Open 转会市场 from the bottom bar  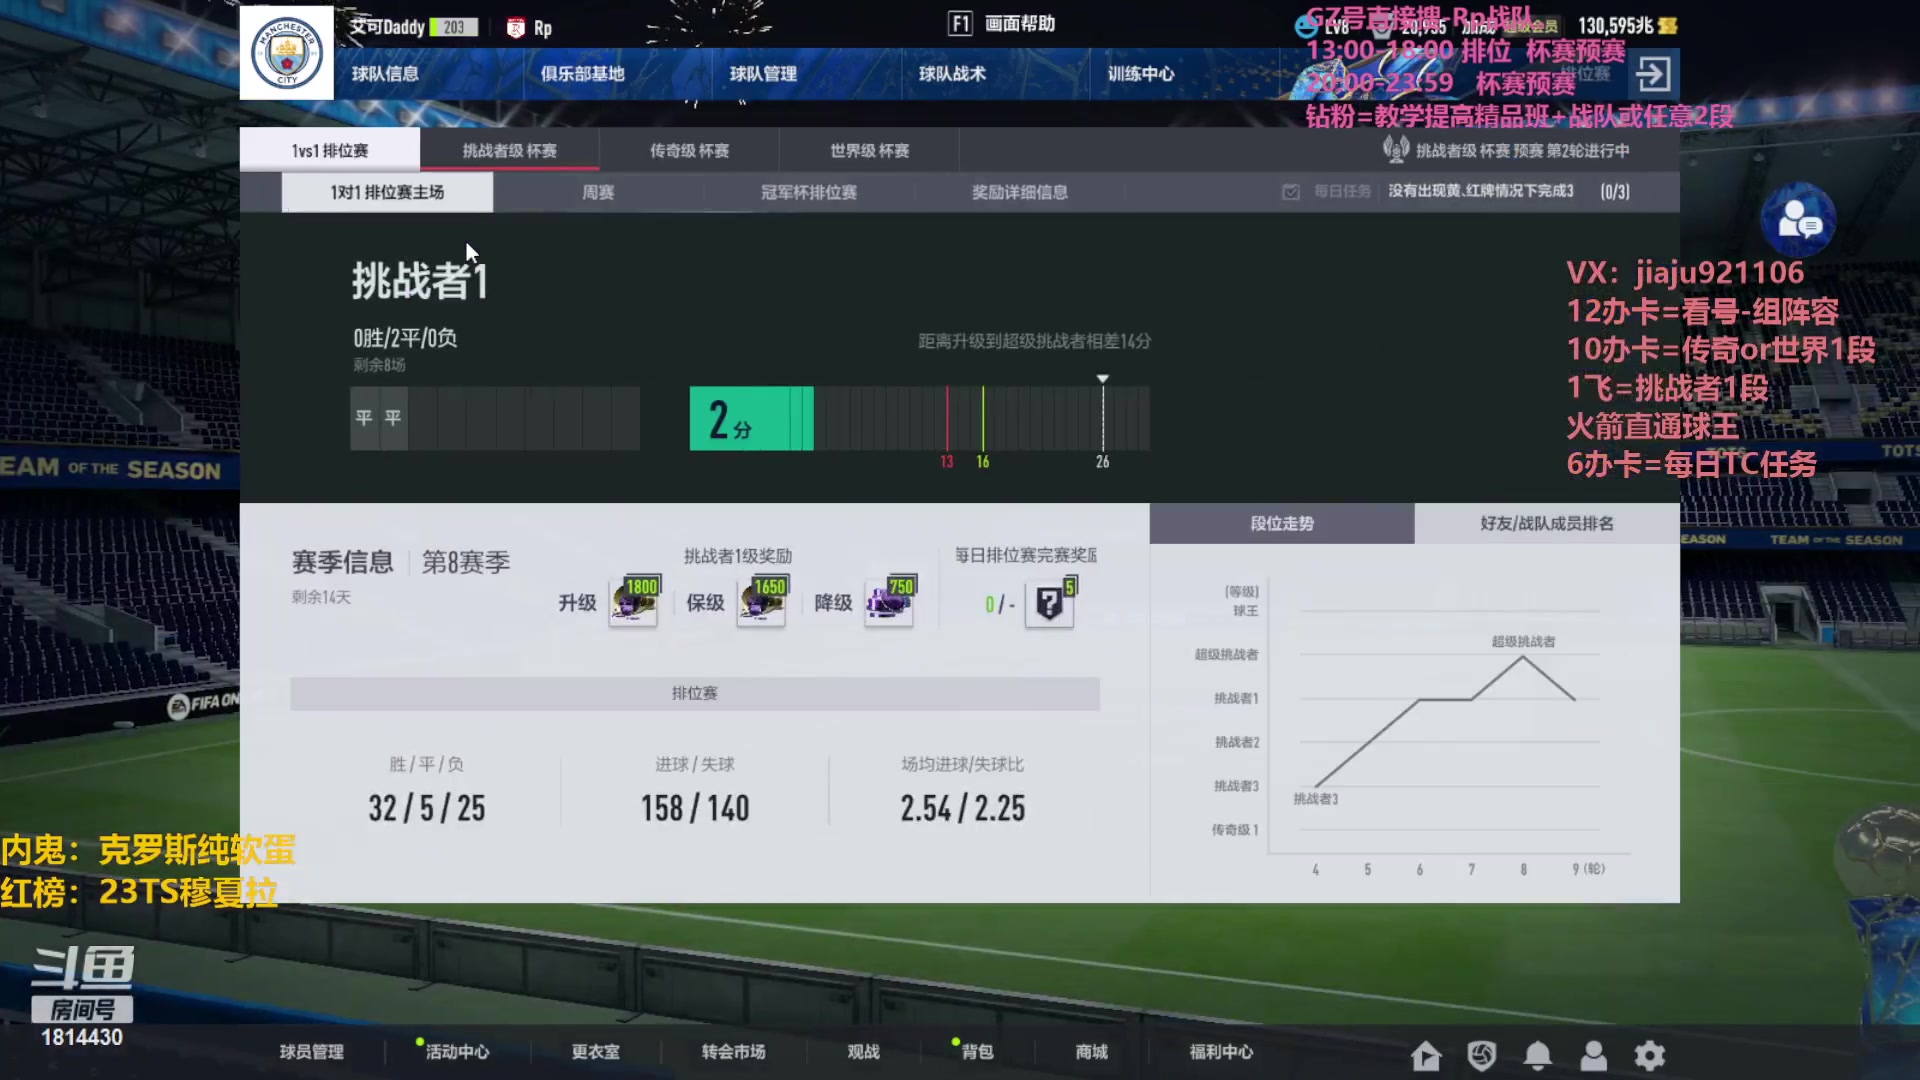pyautogui.click(x=732, y=1052)
